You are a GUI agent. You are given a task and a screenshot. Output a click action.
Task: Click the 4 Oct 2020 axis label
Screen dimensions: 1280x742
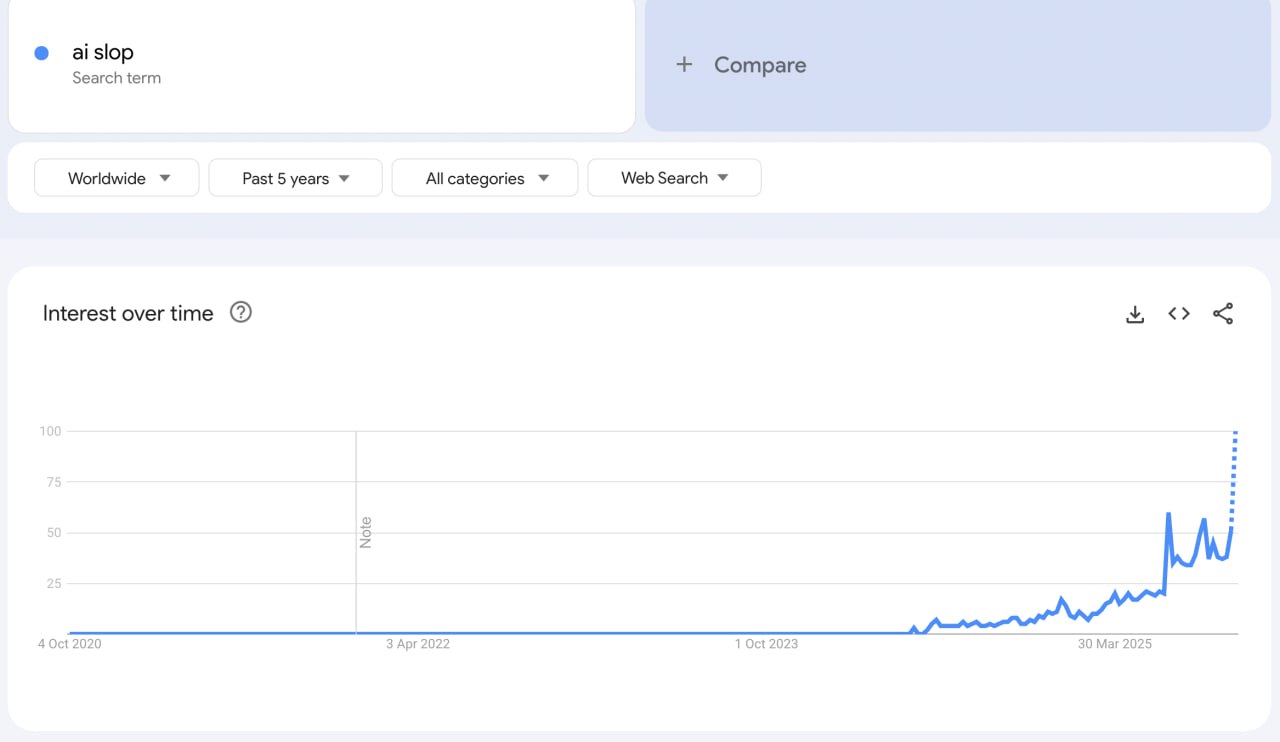click(x=70, y=644)
